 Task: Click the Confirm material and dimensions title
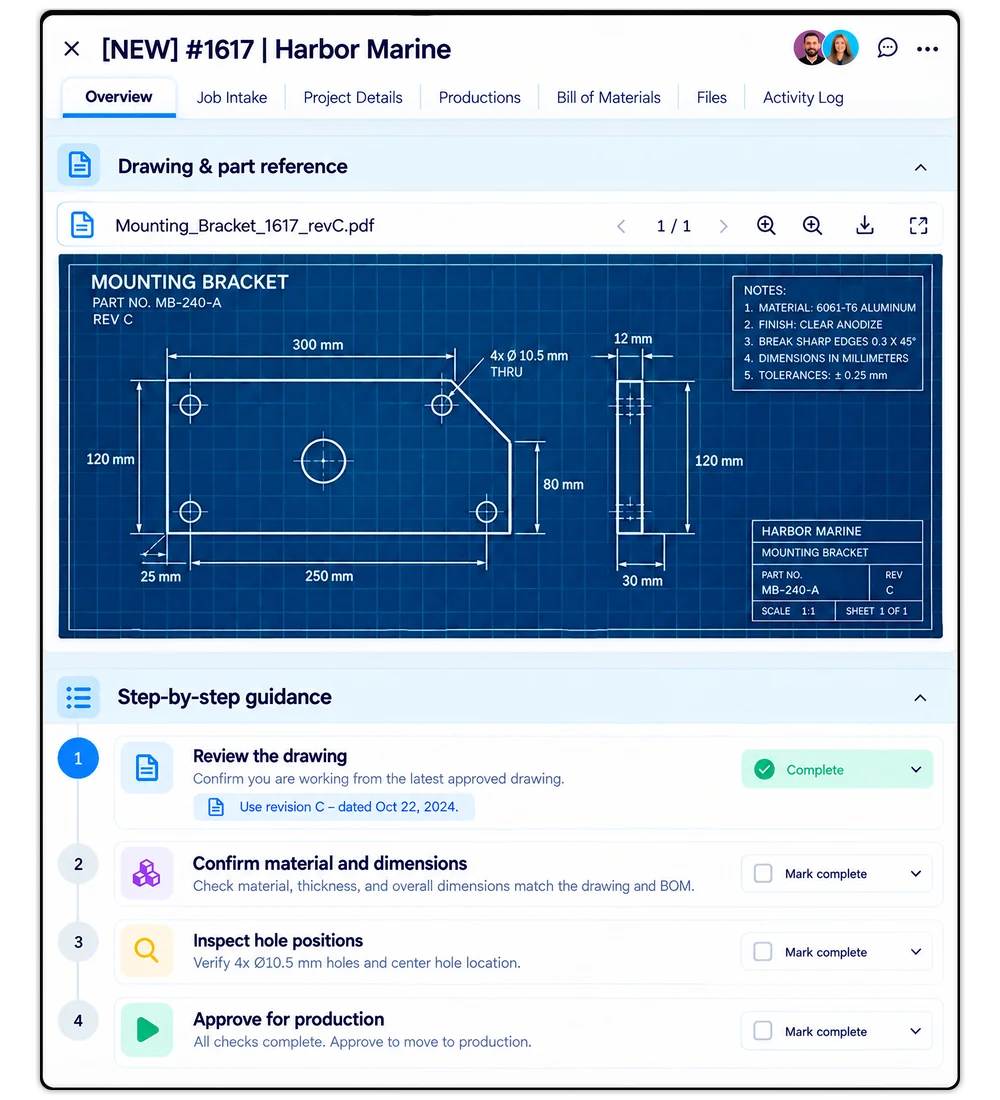(x=330, y=864)
